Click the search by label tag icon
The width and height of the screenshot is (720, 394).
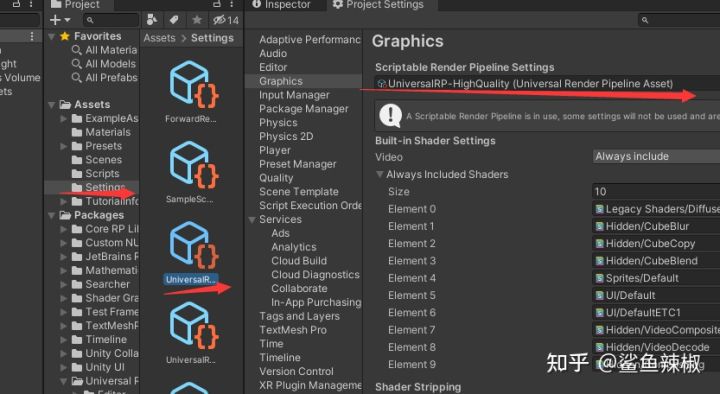pyautogui.click(x=174, y=20)
